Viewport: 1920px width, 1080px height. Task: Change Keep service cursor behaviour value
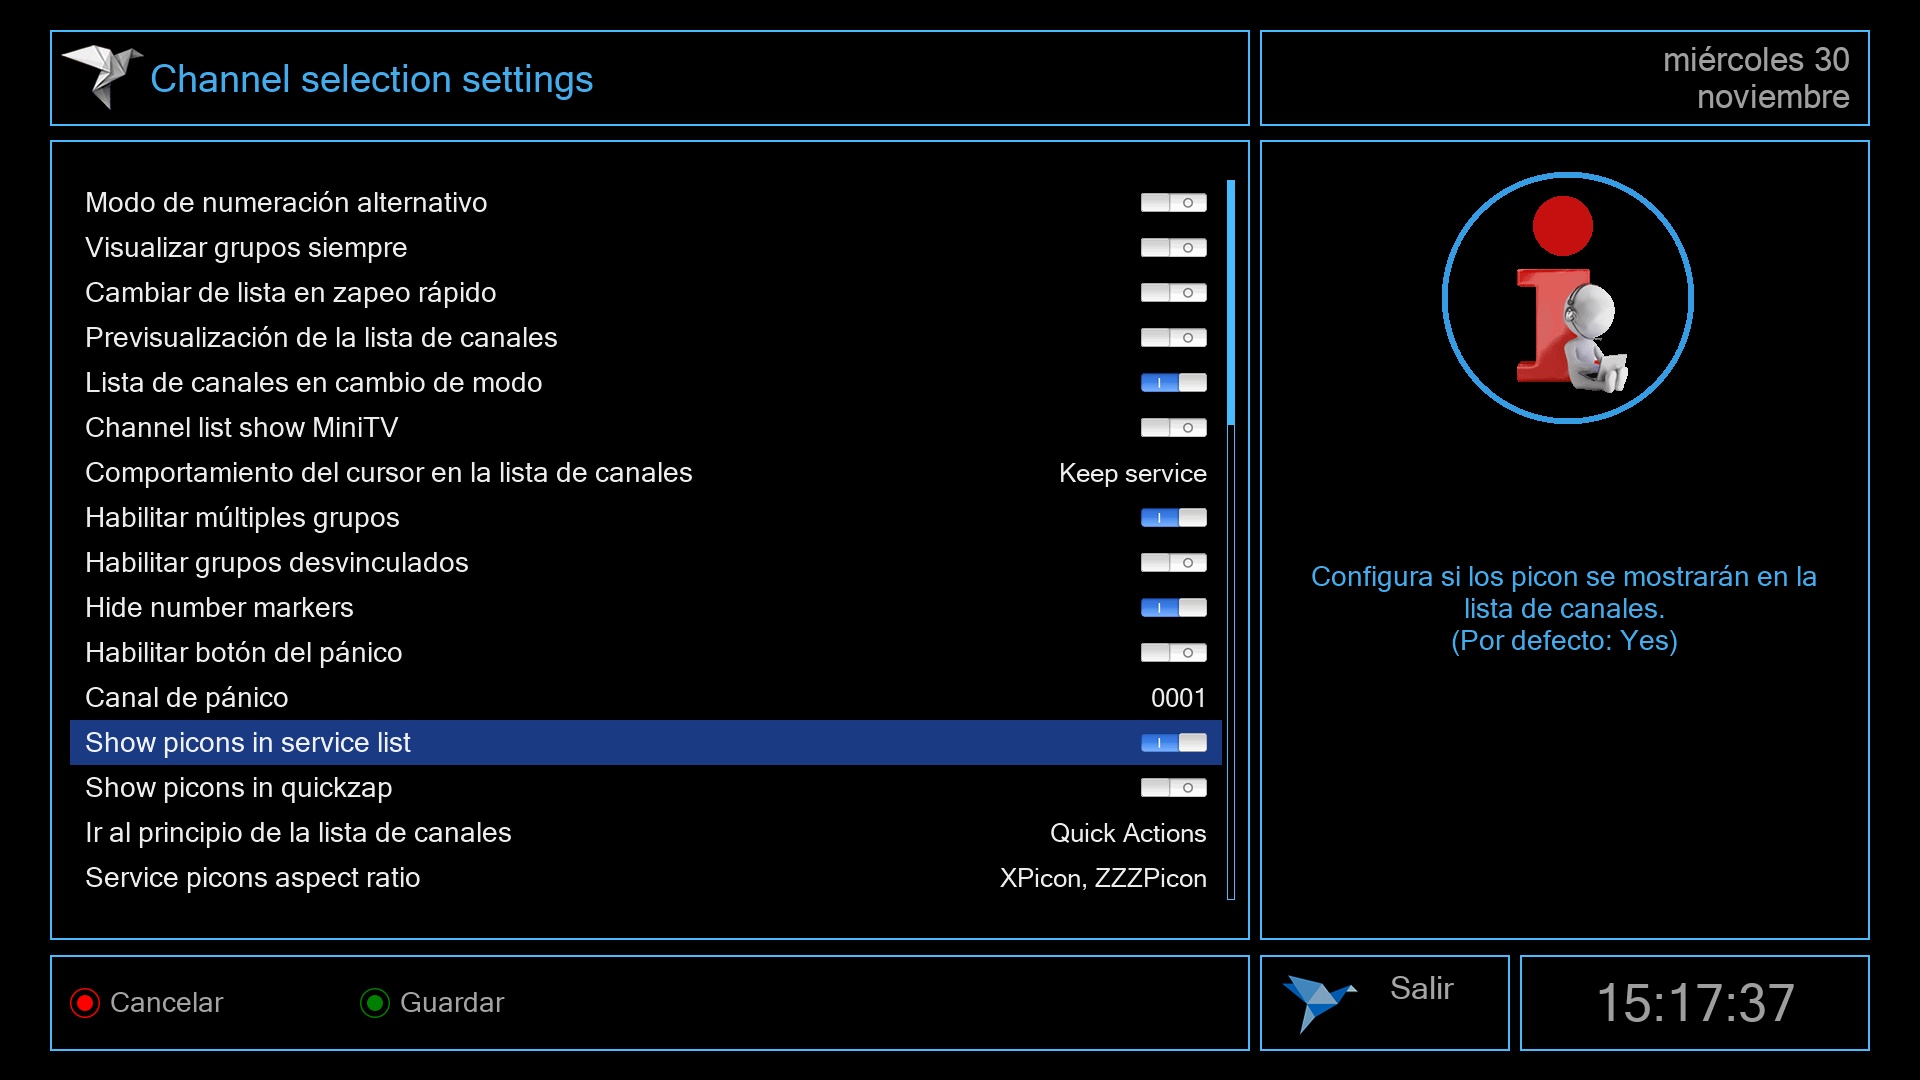tap(1132, 473)
